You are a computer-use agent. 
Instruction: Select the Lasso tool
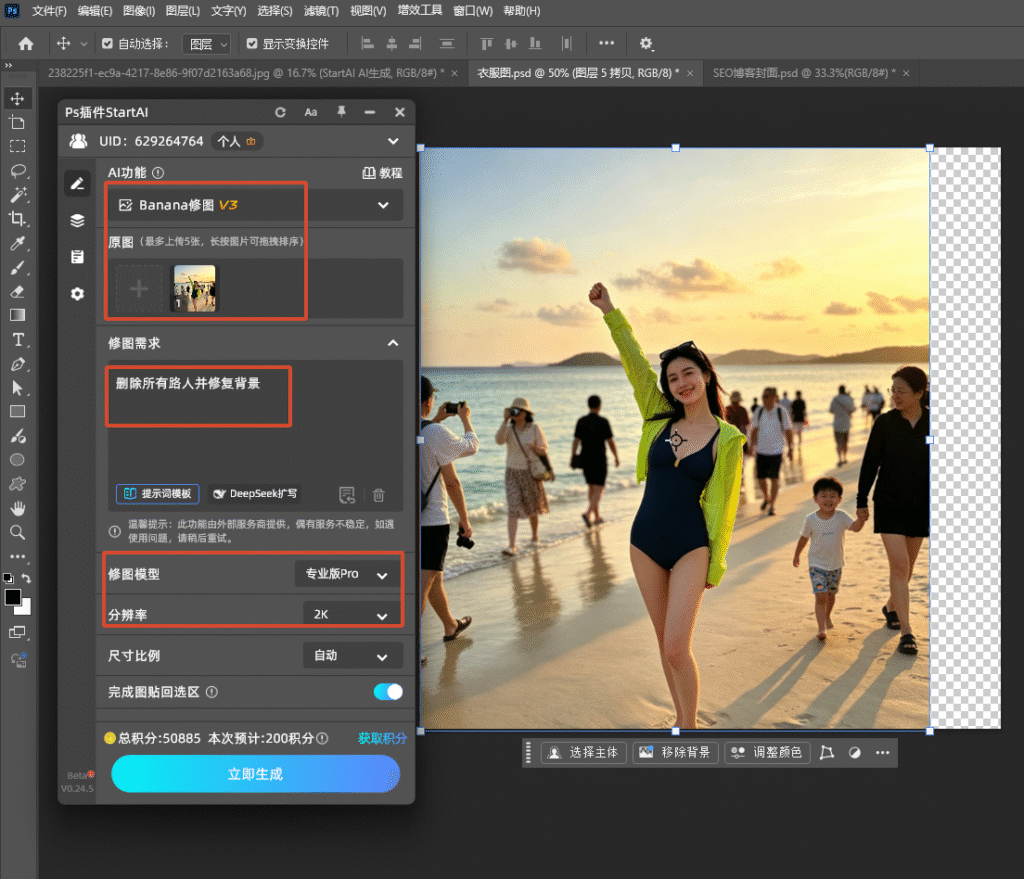pos(18,171)
